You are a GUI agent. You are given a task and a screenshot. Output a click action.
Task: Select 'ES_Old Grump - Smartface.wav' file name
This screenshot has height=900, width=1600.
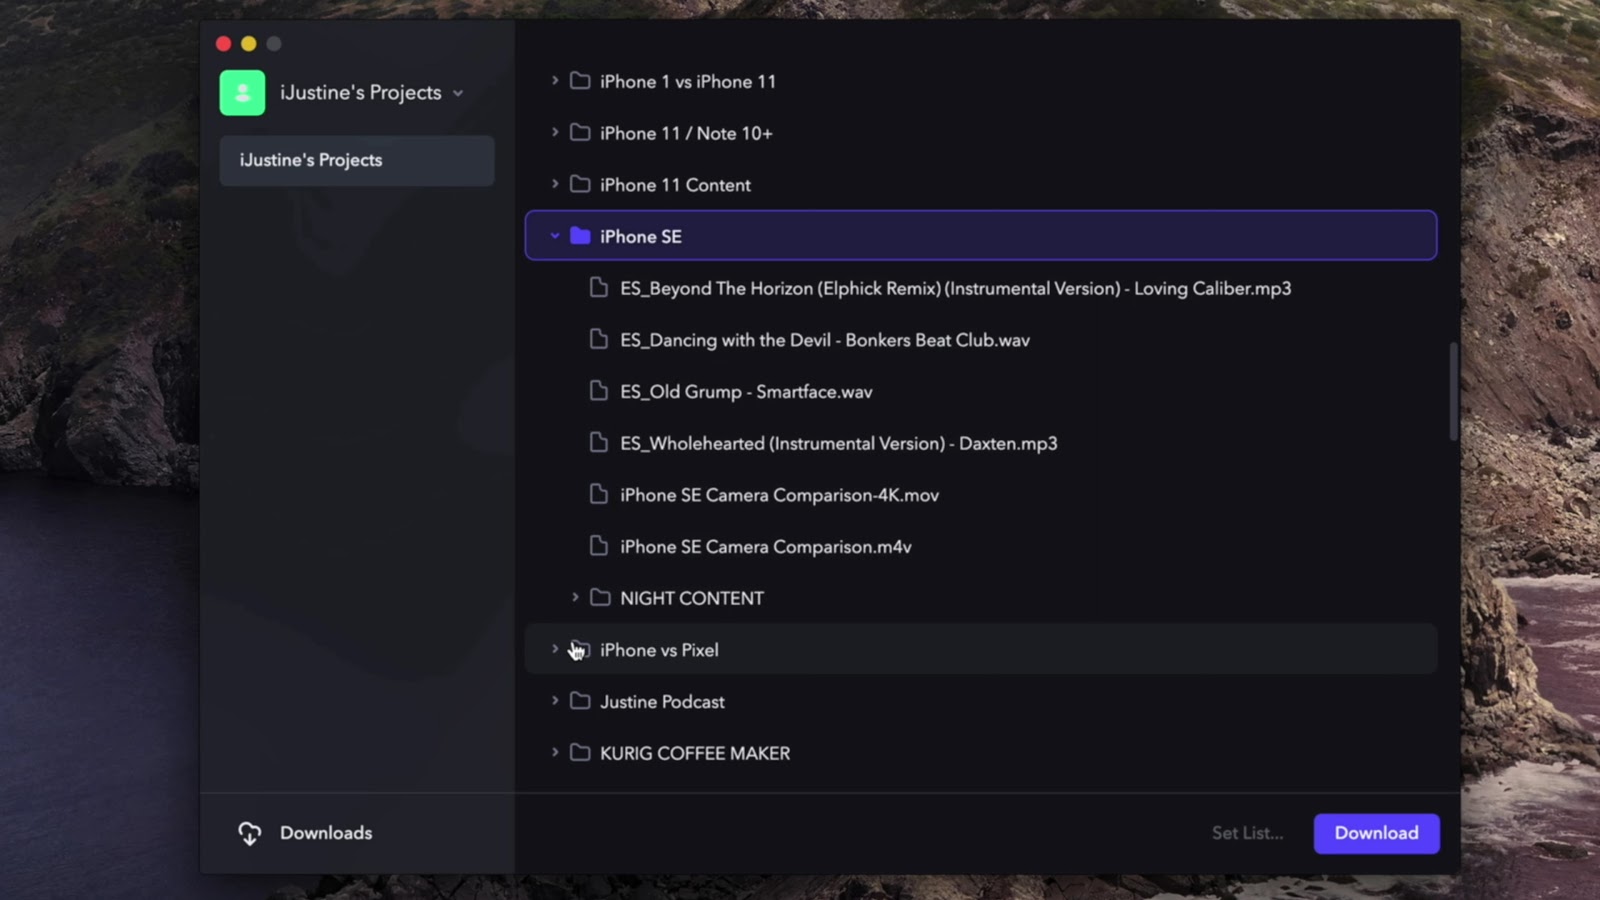coord(746,392)
